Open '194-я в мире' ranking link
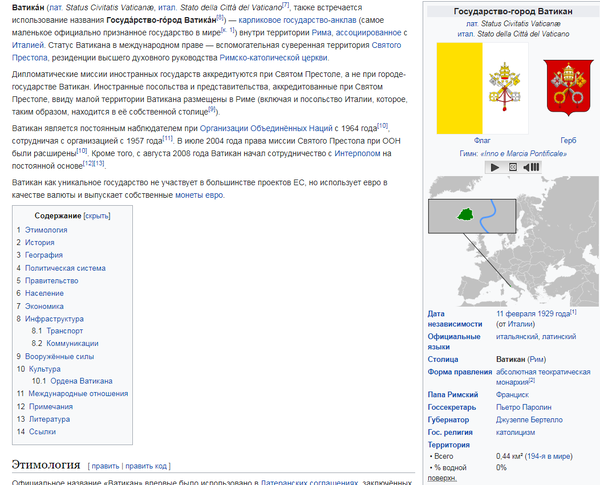Viewport: 600px width, 485px height. (x=548, y=457)
